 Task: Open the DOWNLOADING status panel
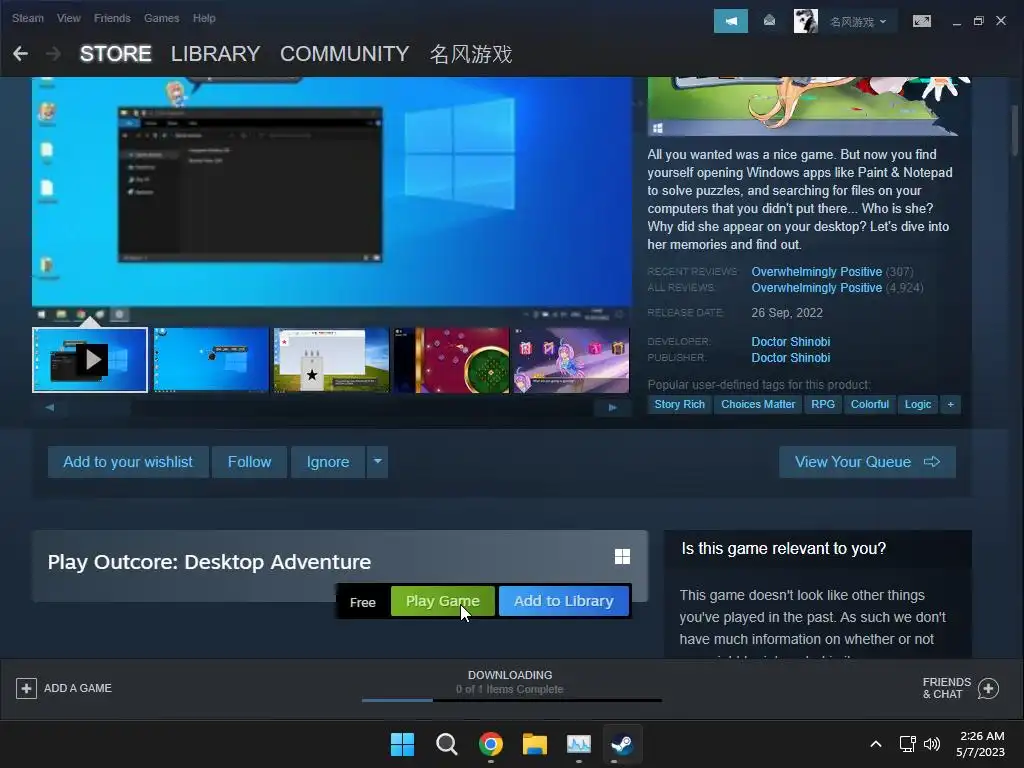click(510, 682)
